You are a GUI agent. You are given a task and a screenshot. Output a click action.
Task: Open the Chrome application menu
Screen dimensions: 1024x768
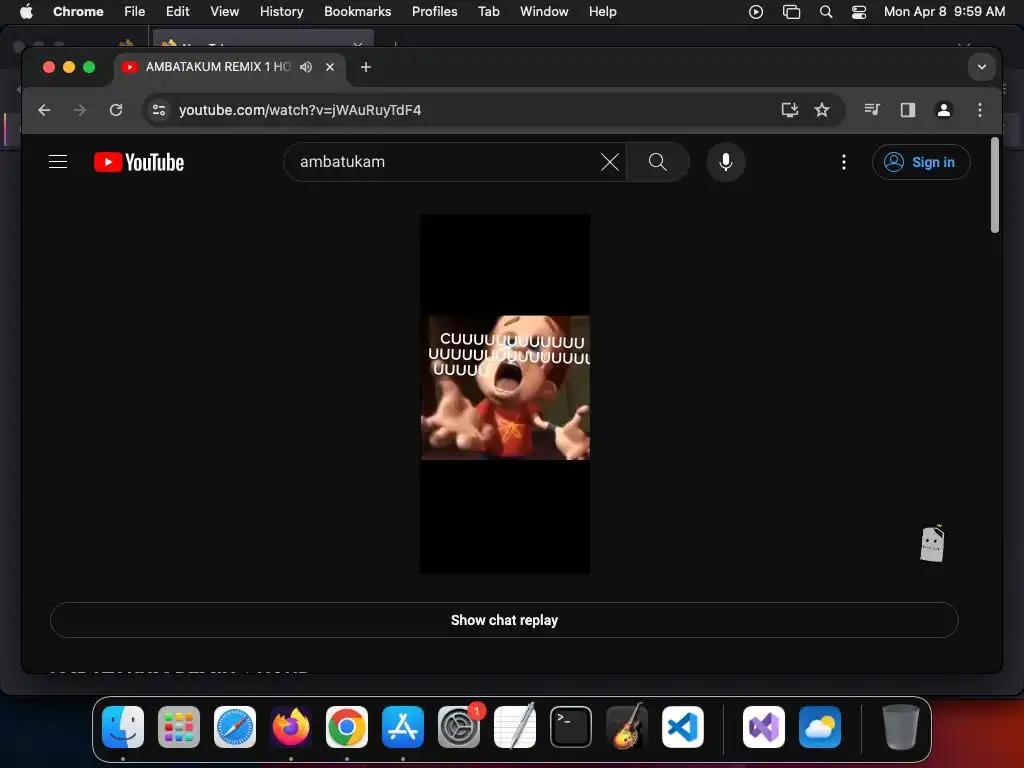pos(78,11)
